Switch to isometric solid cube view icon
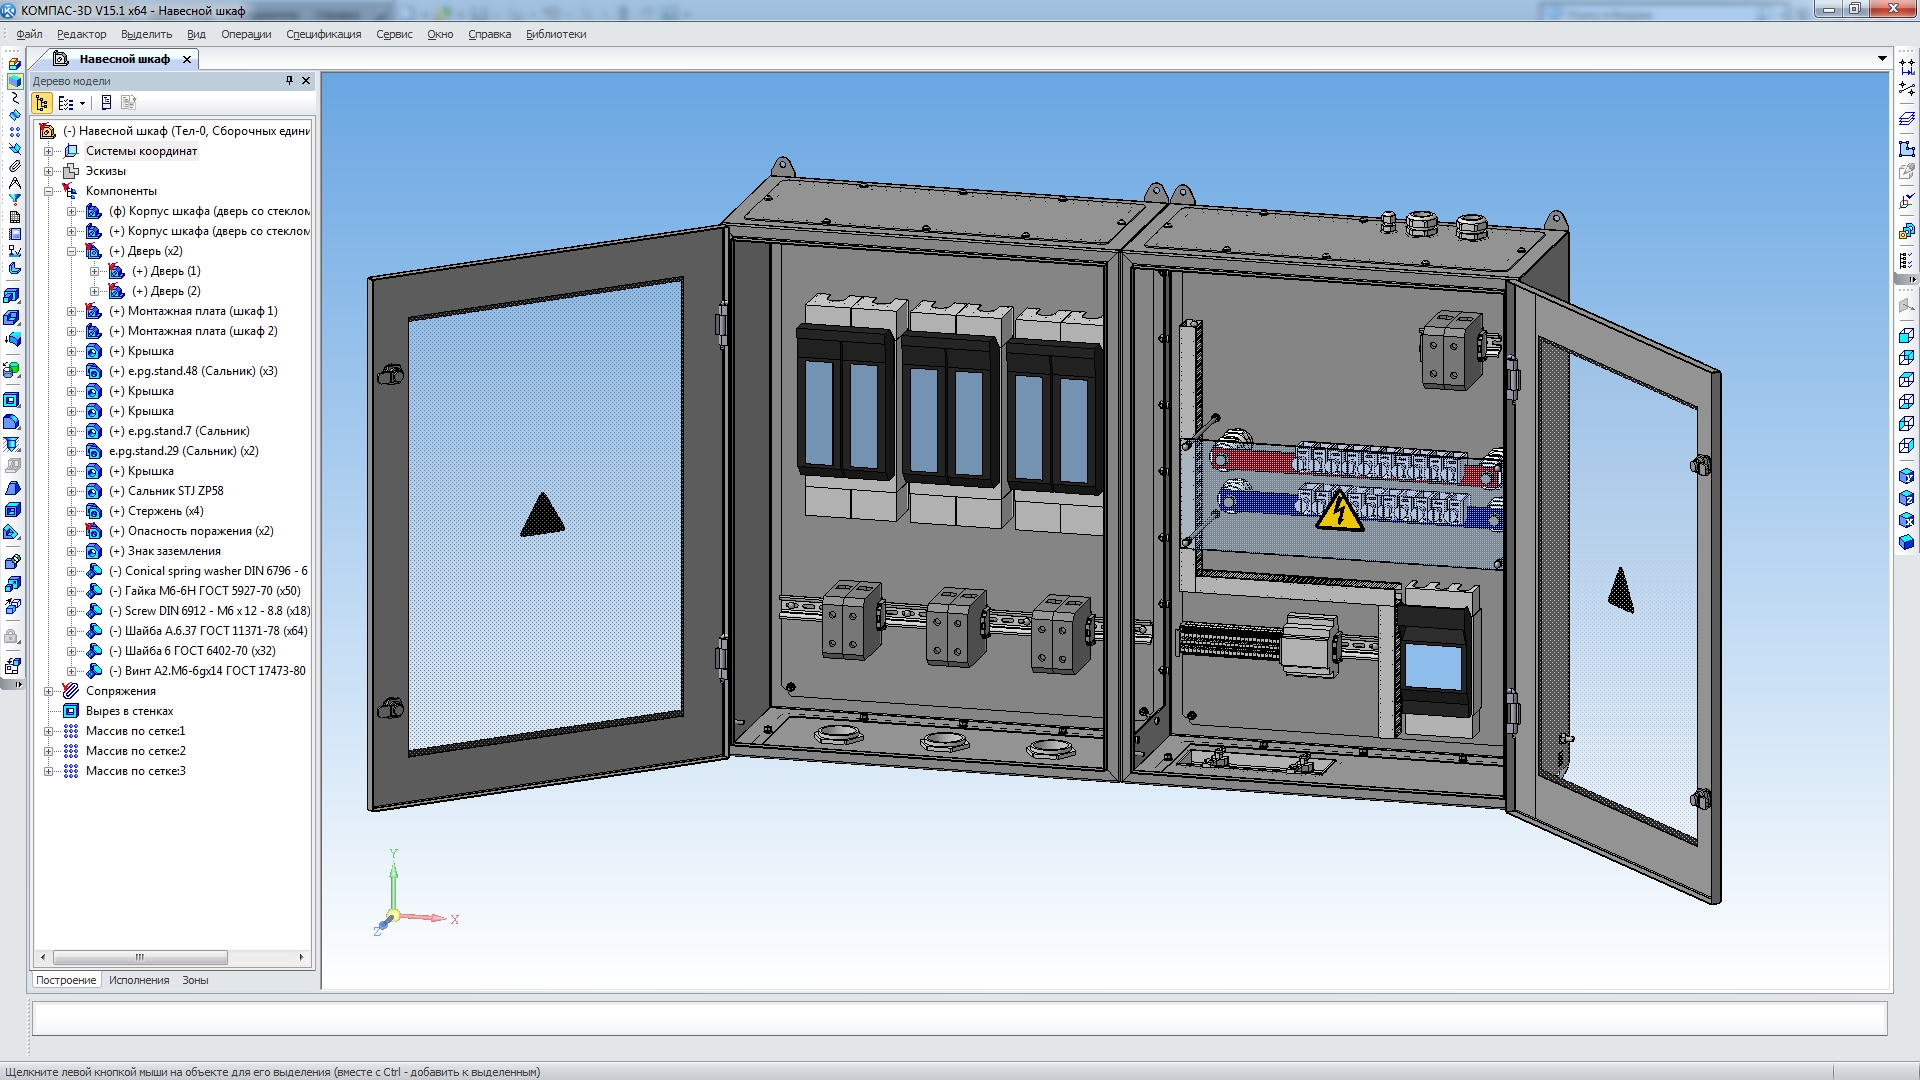The image size is (1920, 1080). coord(1906,542)
